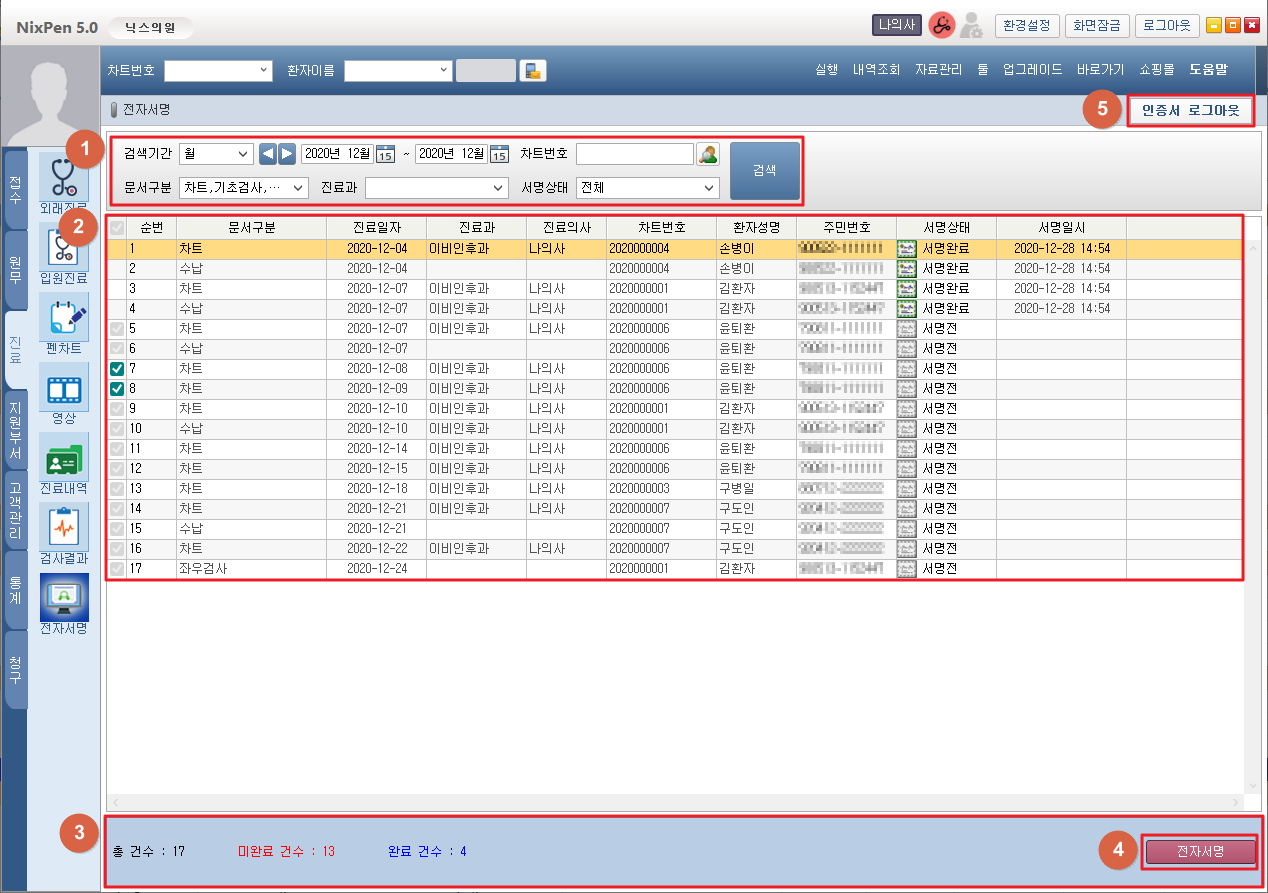Uncheck the checkbox for row 7
1268x893 pixels.
click(117, 369)
